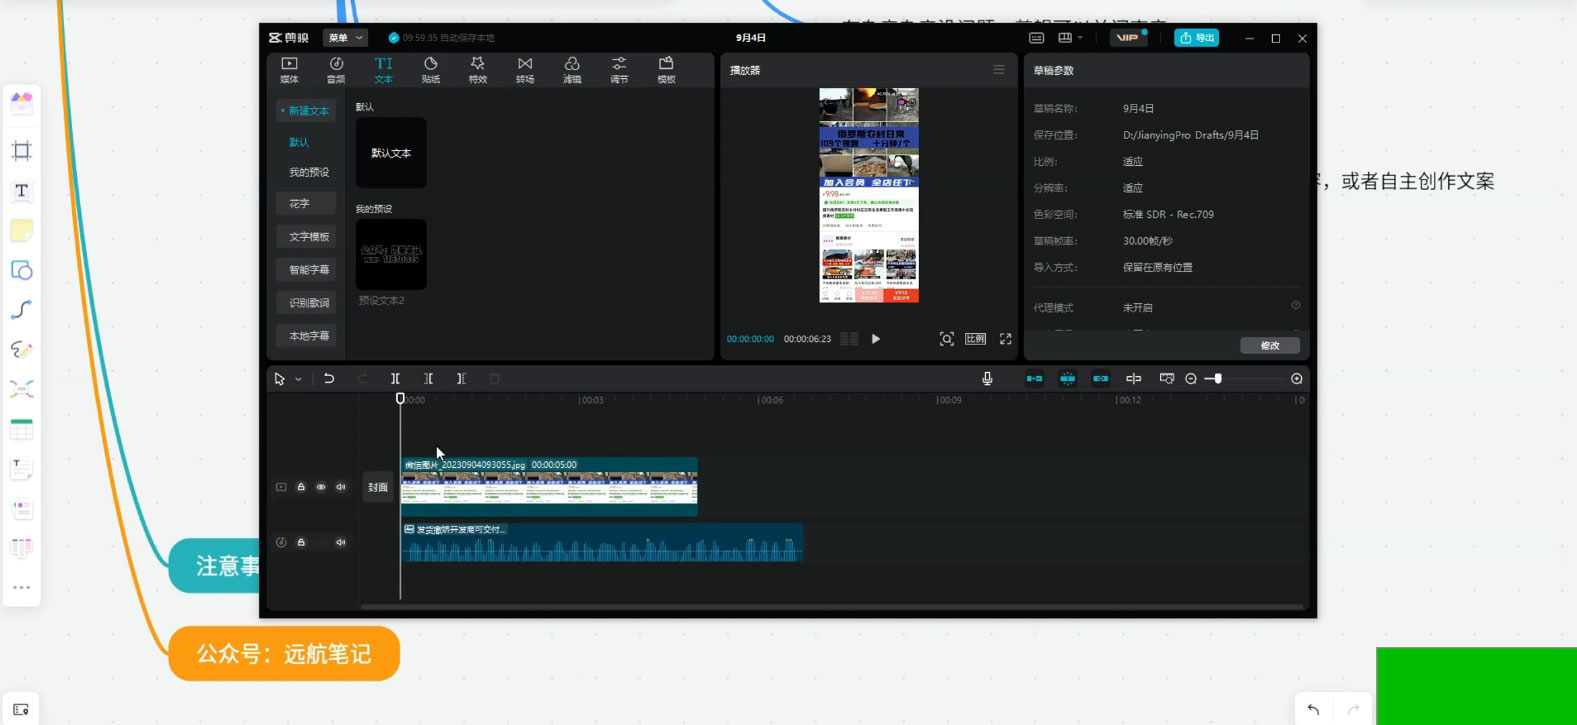
Task: Click the split clip tool icon
Action: coord(395,379)
